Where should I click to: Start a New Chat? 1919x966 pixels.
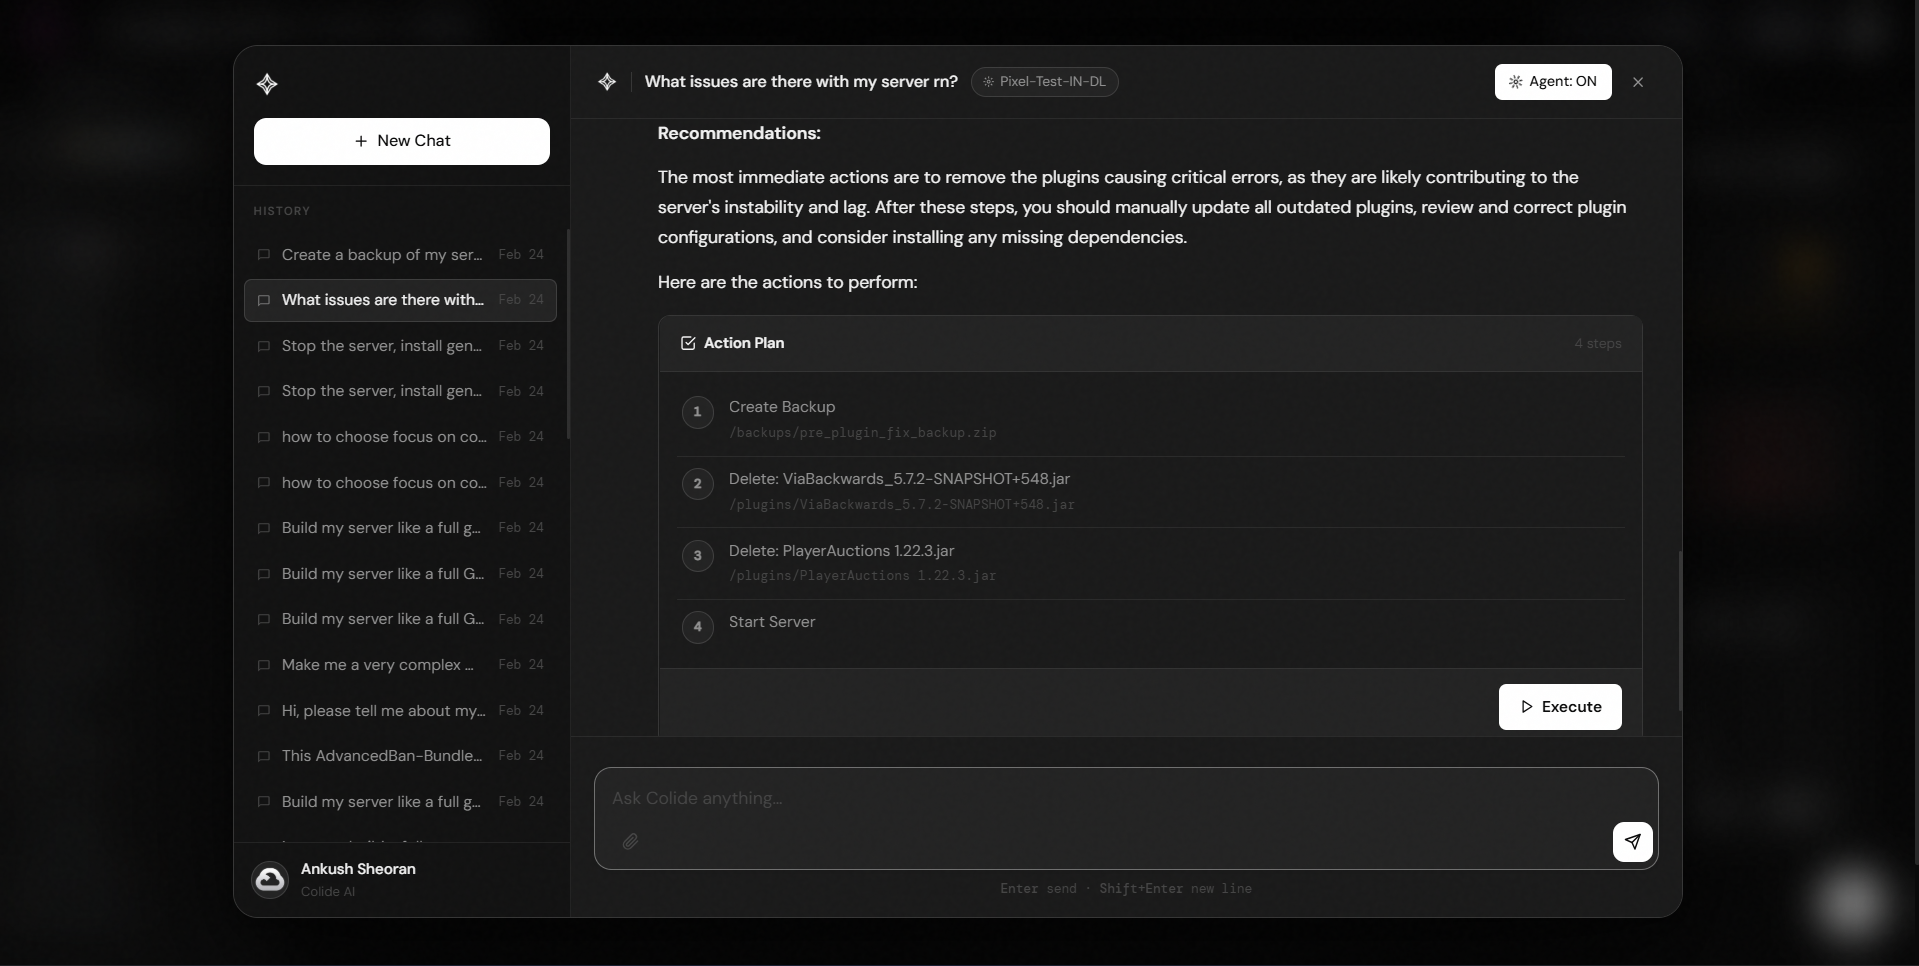(402, 142)
